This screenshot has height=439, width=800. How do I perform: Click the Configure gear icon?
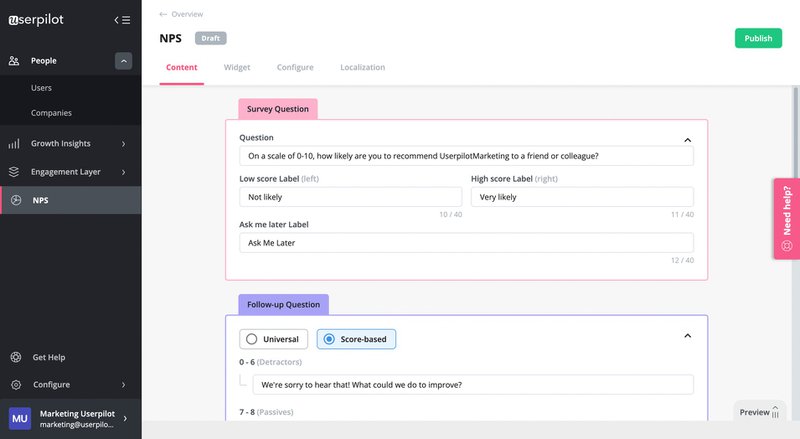click(14, 384)
